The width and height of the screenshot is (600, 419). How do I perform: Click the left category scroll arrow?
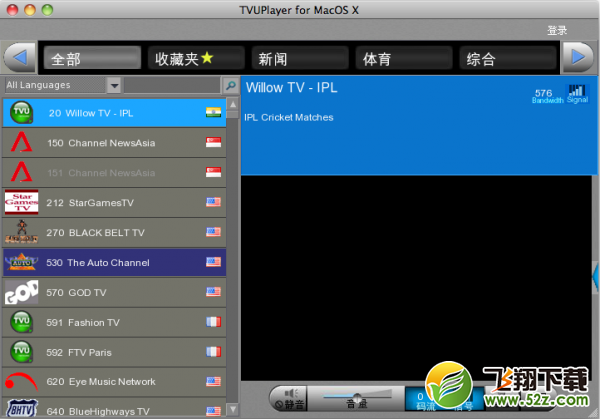(x=19, y=57)
